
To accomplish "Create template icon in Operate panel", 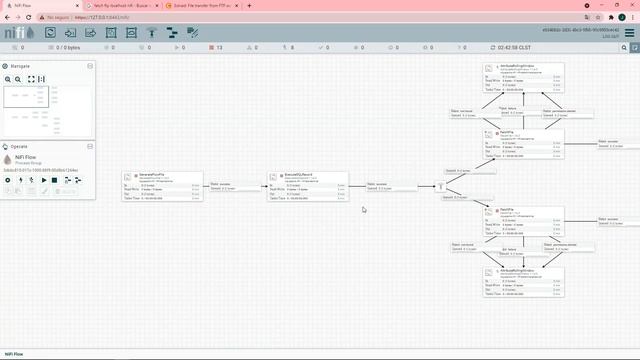I will [67, 180].
